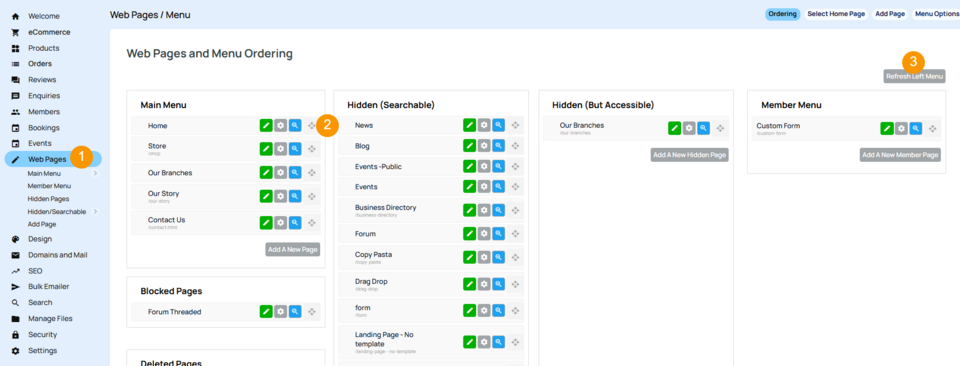Open settings for Landing Page - No template
Viewport: 960px width, 366px height.
coord(484,342)
